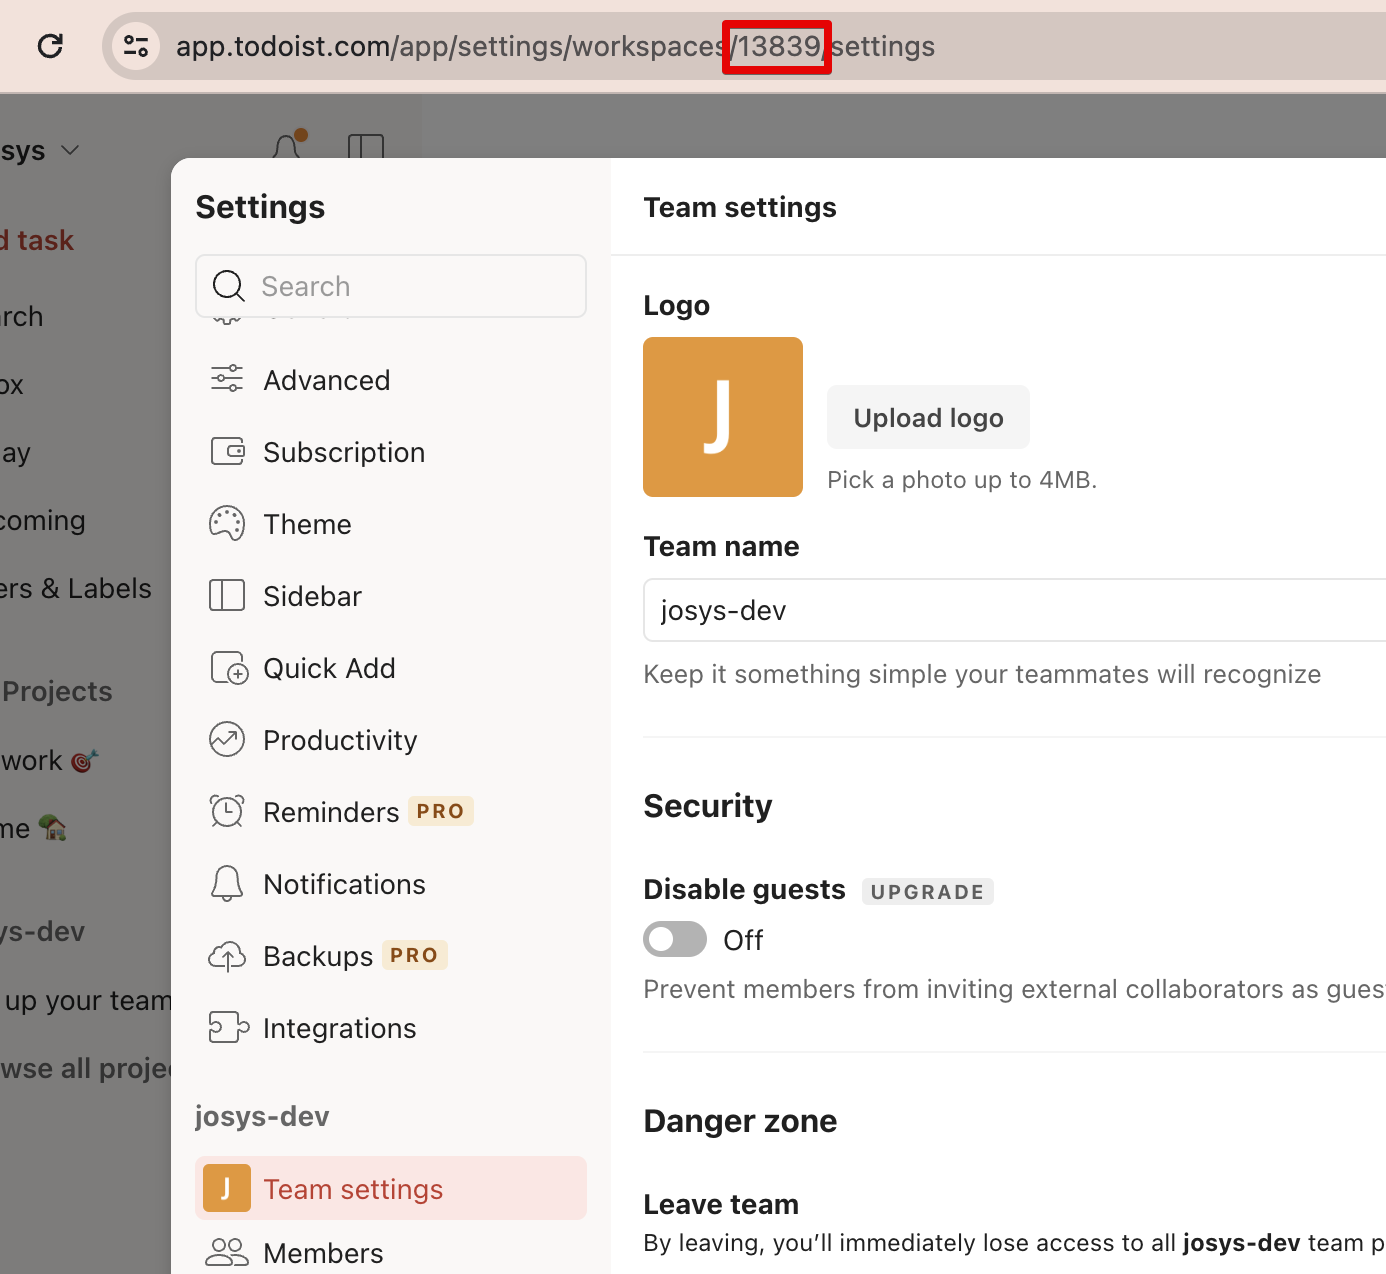This screenshot has width=1386, height=1274.
Task: Click the Productivity chart icon
Action: (227, 740)
